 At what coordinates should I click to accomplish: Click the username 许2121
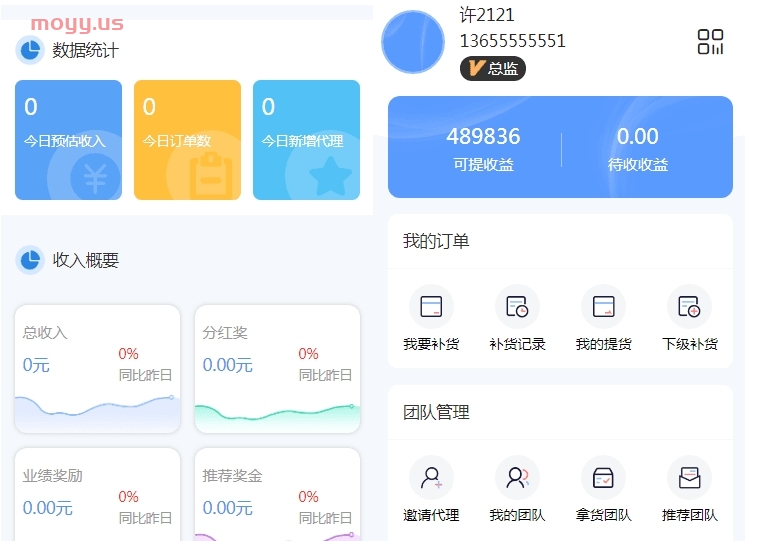pos(487,15)
